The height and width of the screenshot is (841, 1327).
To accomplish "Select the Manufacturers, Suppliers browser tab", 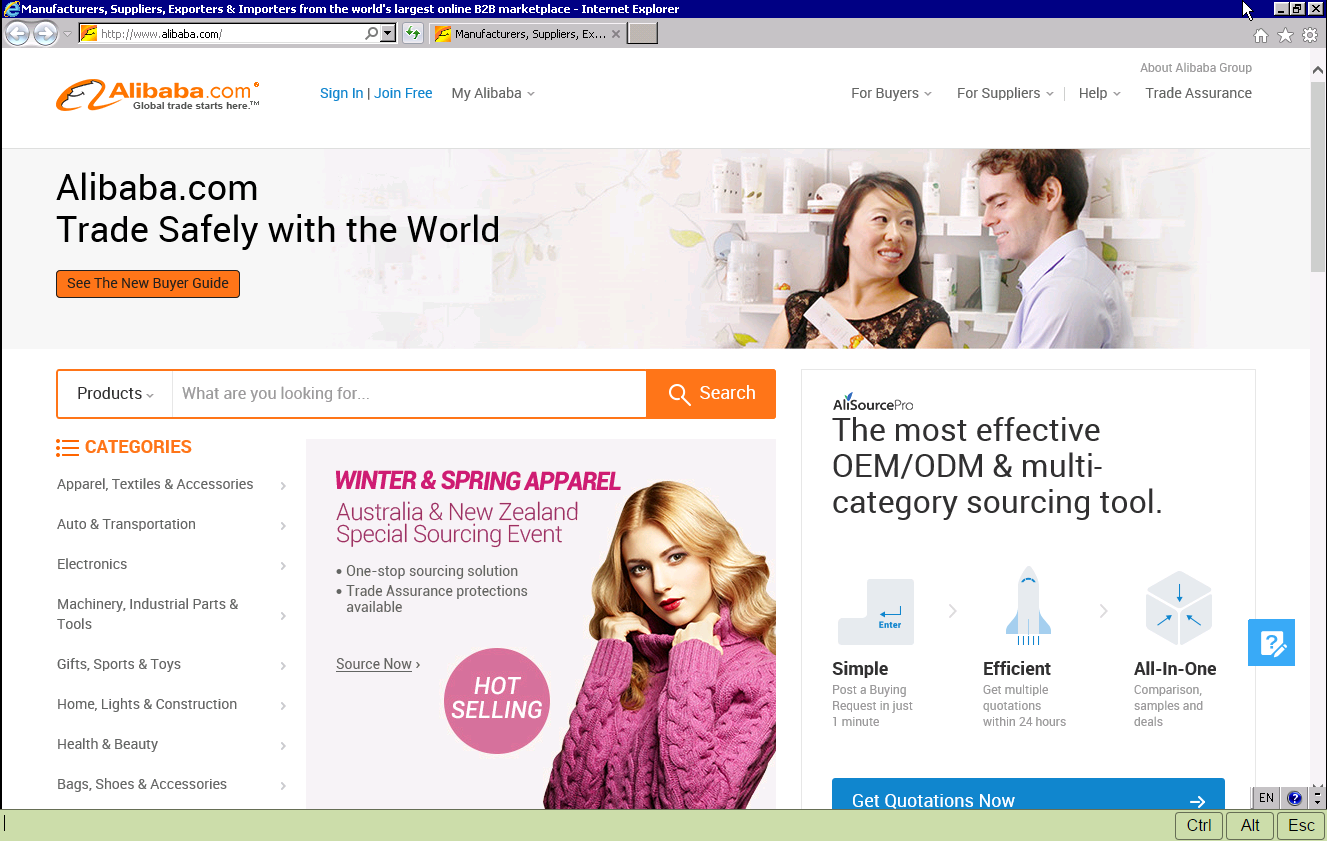I will click(528, 34).
